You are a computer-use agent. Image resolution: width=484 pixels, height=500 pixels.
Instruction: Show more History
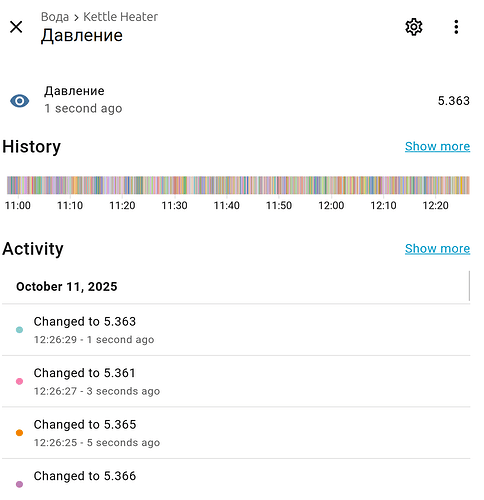[437, 146]
